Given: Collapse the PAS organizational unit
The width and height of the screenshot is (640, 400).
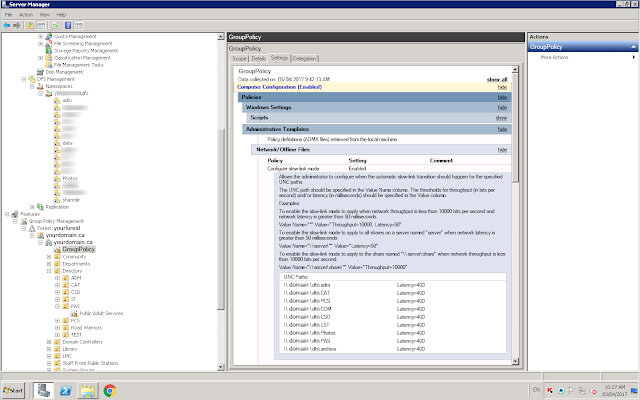Looking at the screenshot, I should pos(58,306).
